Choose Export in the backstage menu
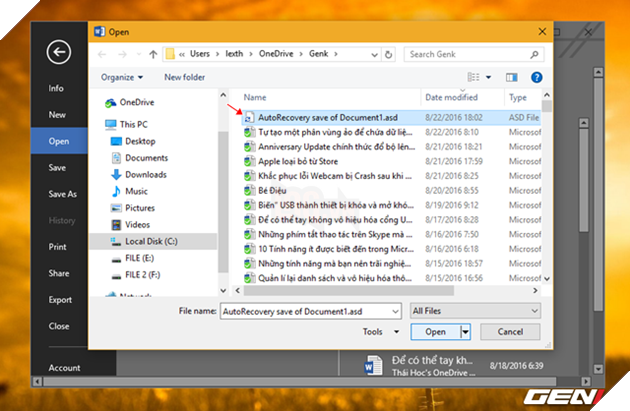Screen dimensions: 630x411 [x=60, y=299]
